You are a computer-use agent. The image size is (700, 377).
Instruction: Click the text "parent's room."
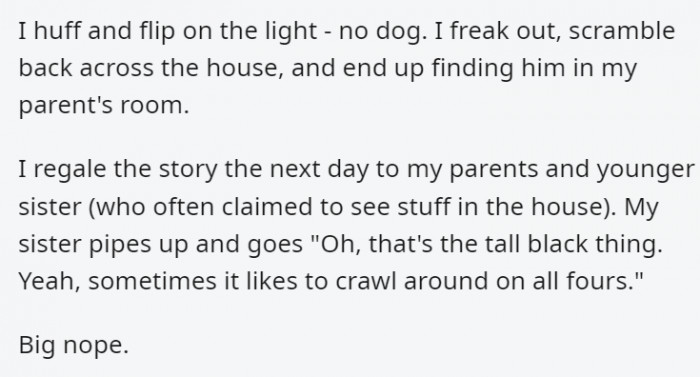click(104, 106)
